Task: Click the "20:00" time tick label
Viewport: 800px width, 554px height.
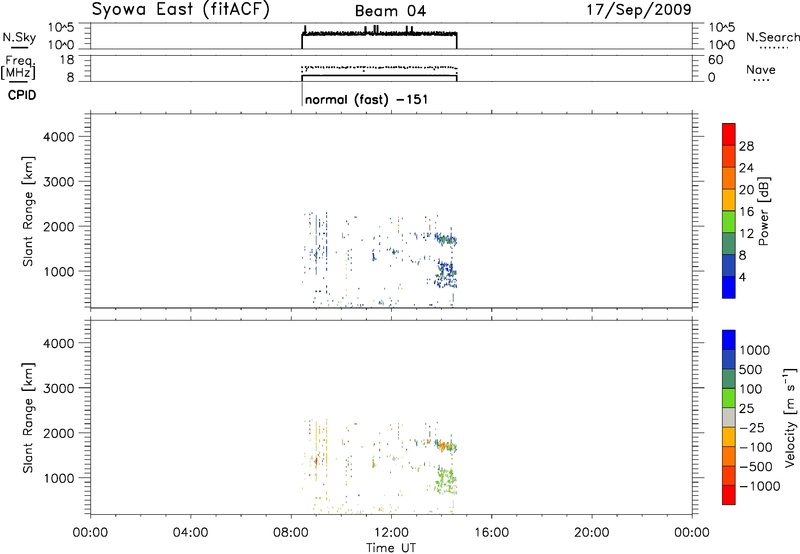Action: coord(591,533)
